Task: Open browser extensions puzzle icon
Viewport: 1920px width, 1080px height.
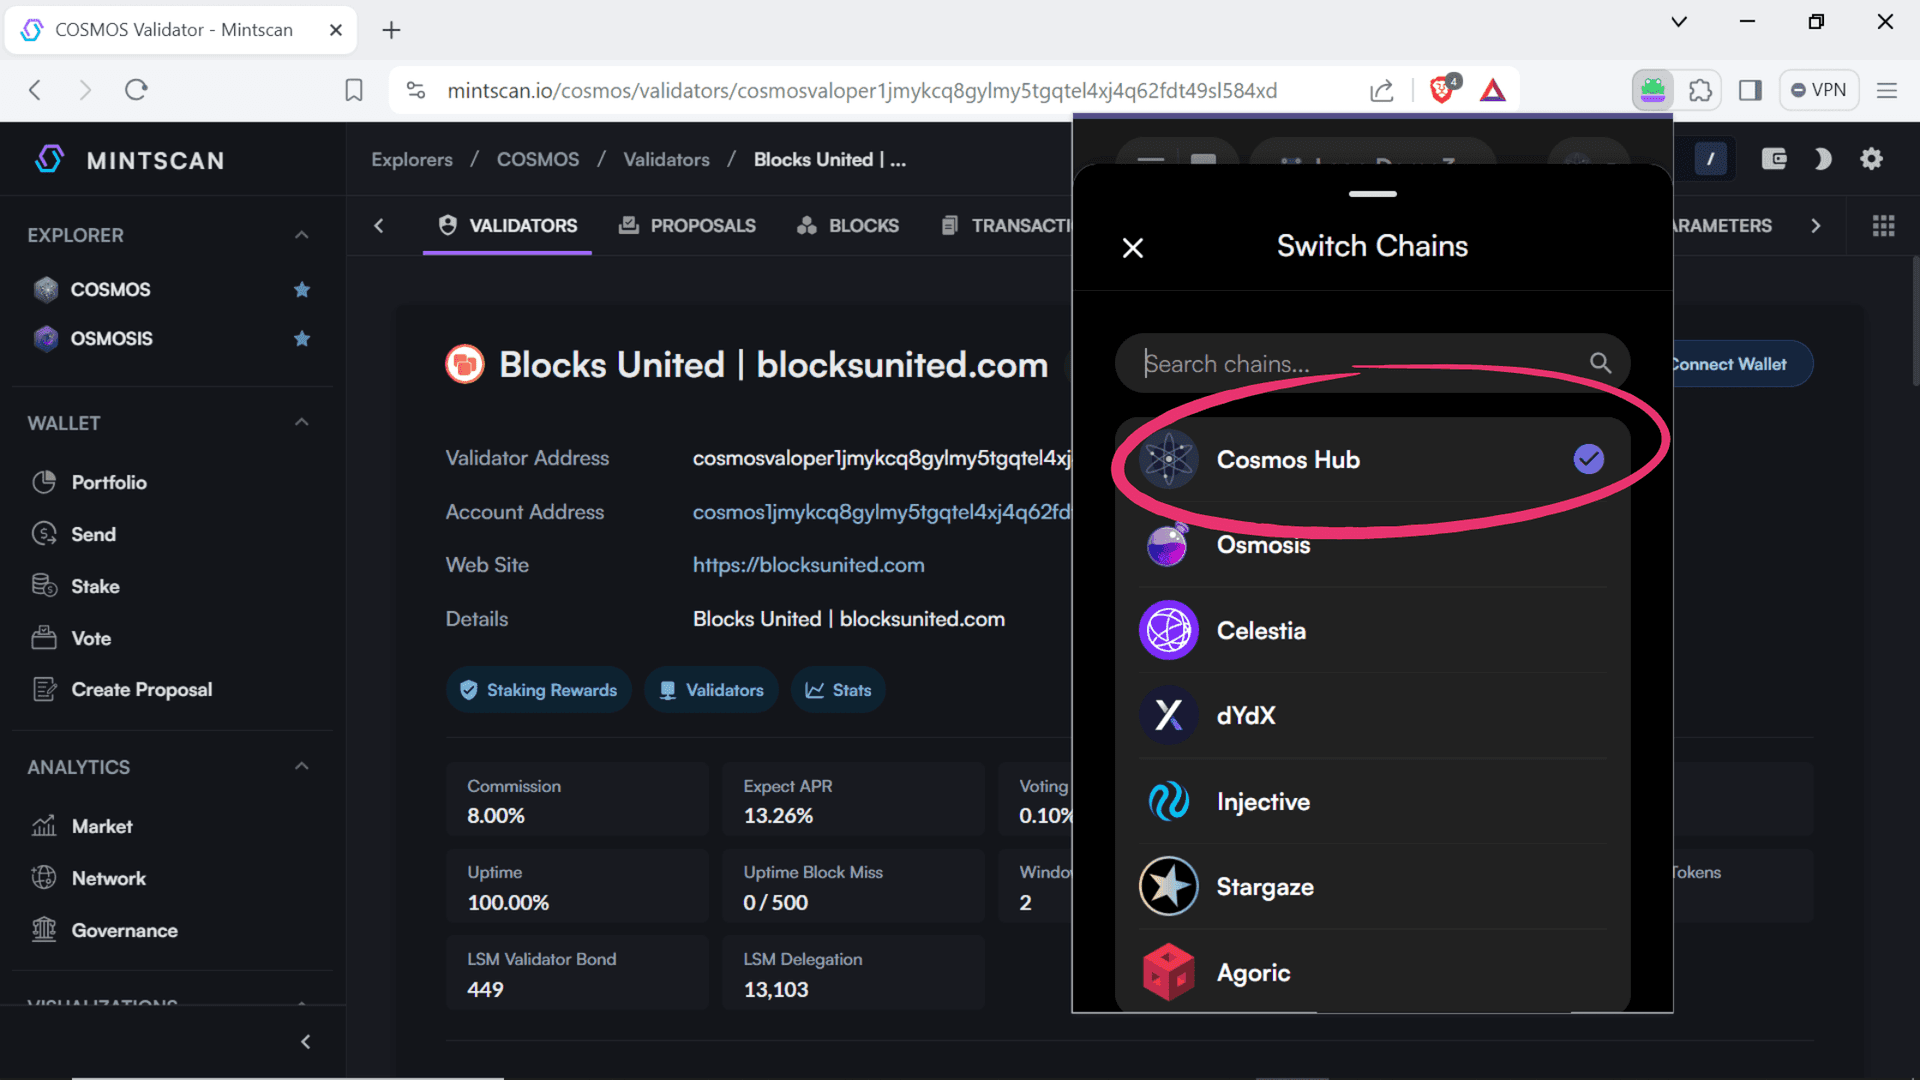Action: click(x=1700, y=90)
